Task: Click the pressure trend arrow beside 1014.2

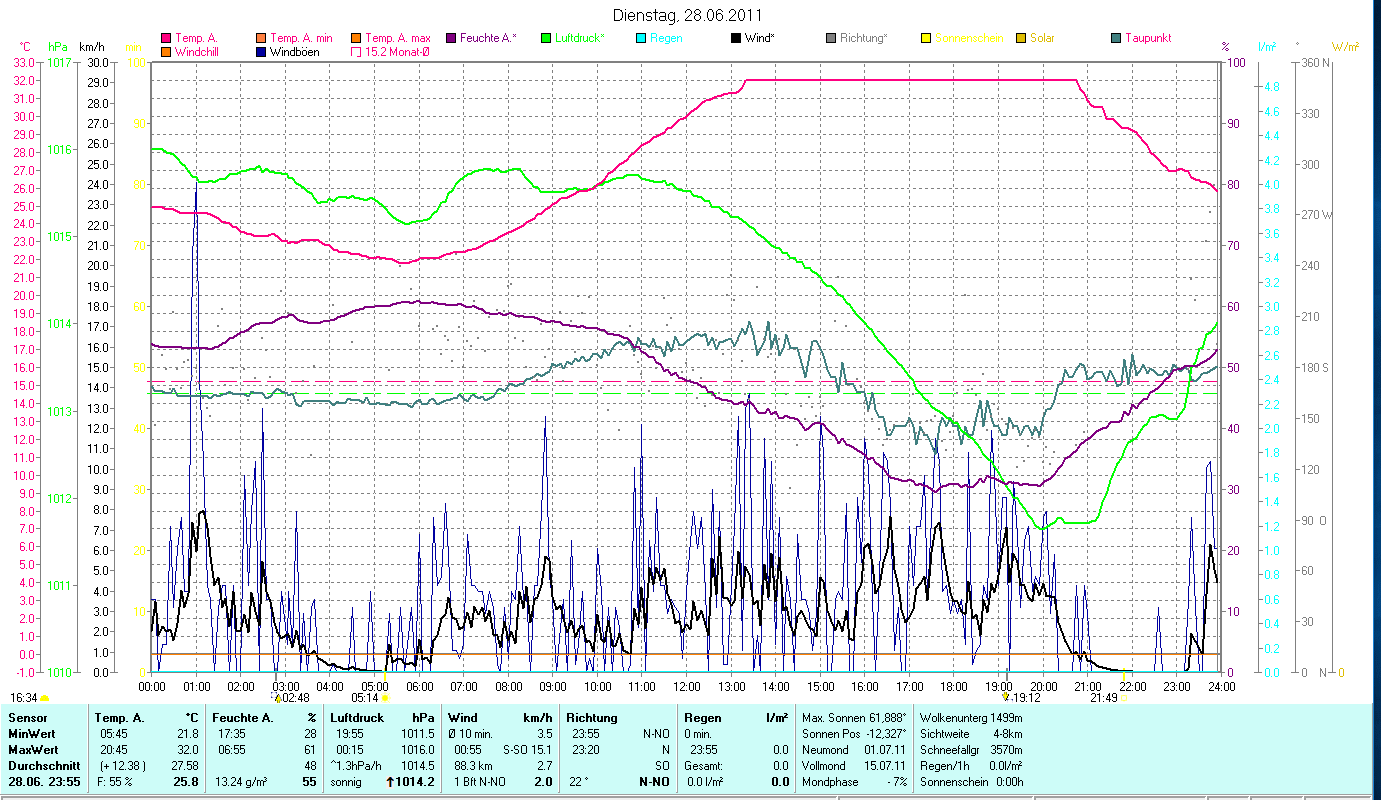Action: 390,782
